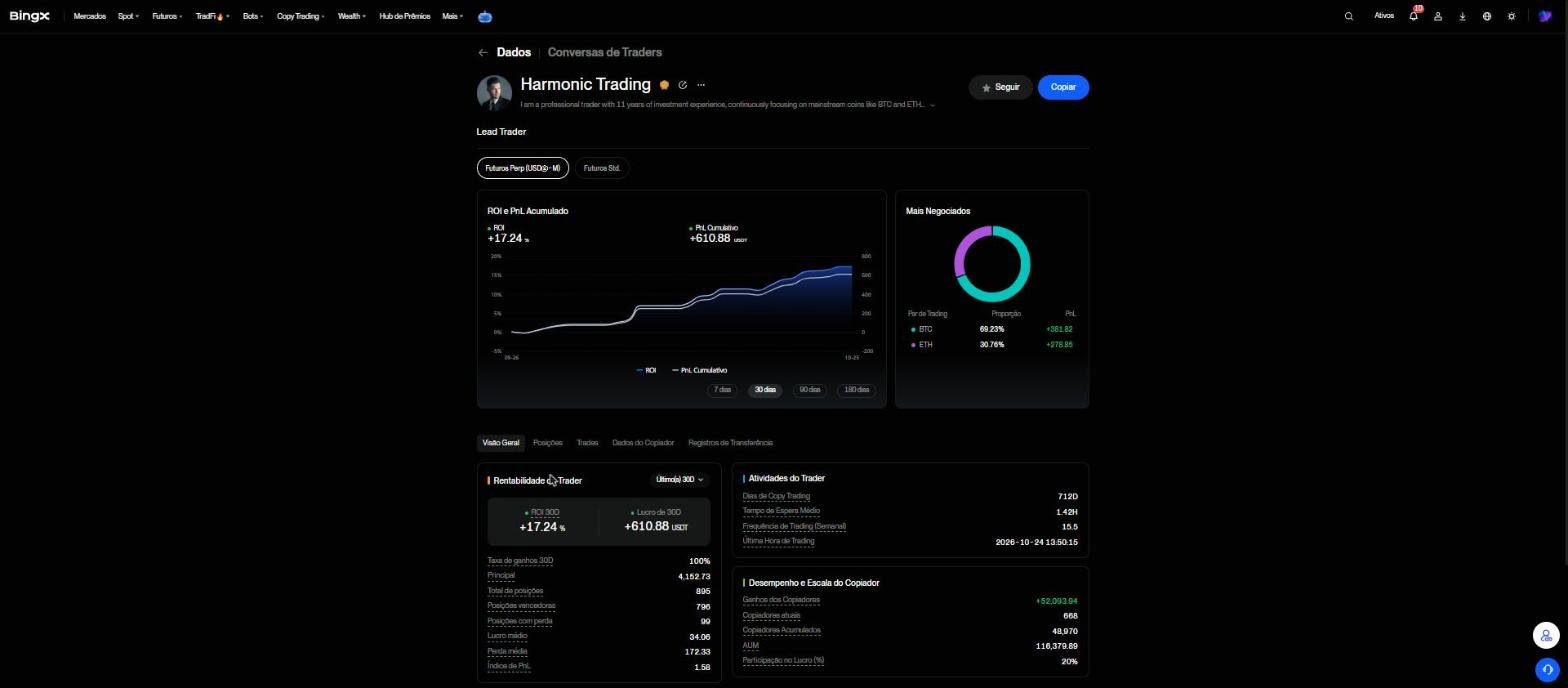Open the three-dot more options menu

(x=701, y=85)
